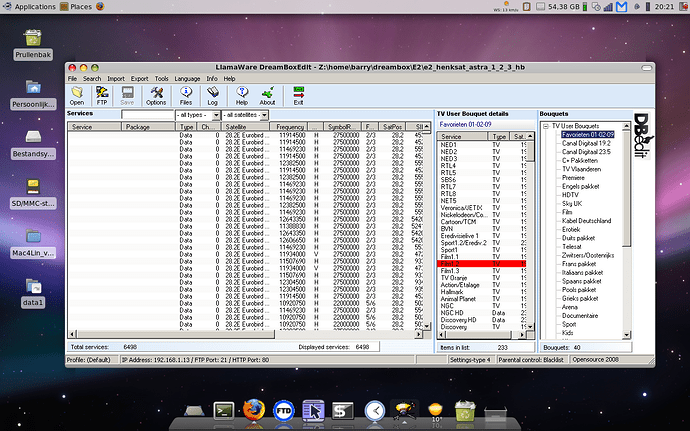This screenshot has height=431, width=690.
Task: Select the Kabel Deutschland bouquet
Action: [586, 221]
